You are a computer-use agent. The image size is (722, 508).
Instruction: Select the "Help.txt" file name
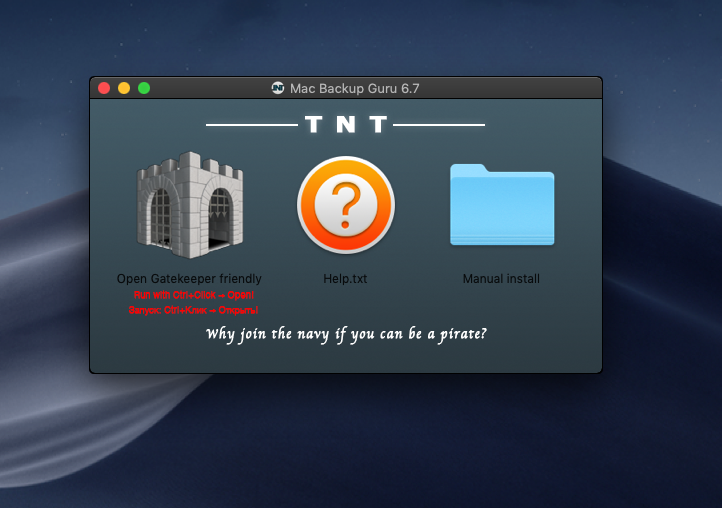click(345, 279)
